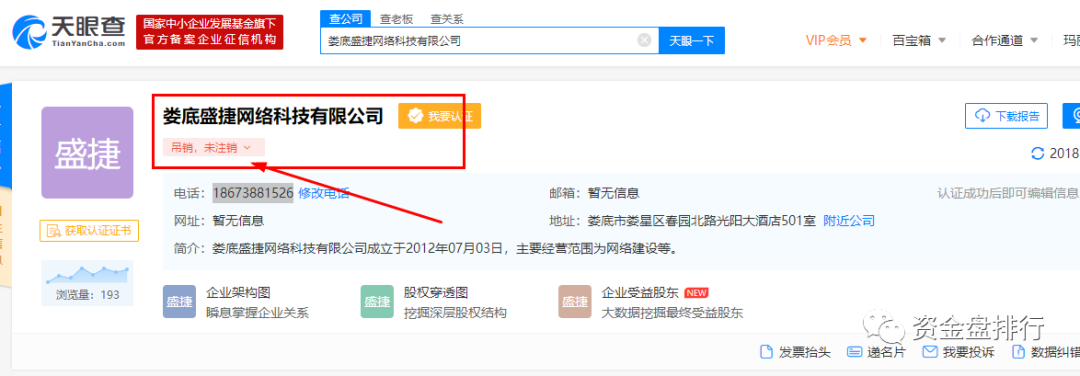Click the 发票抬头 document icon
The height and width of the screenshot is (376, 1080).
coord(765,352)
